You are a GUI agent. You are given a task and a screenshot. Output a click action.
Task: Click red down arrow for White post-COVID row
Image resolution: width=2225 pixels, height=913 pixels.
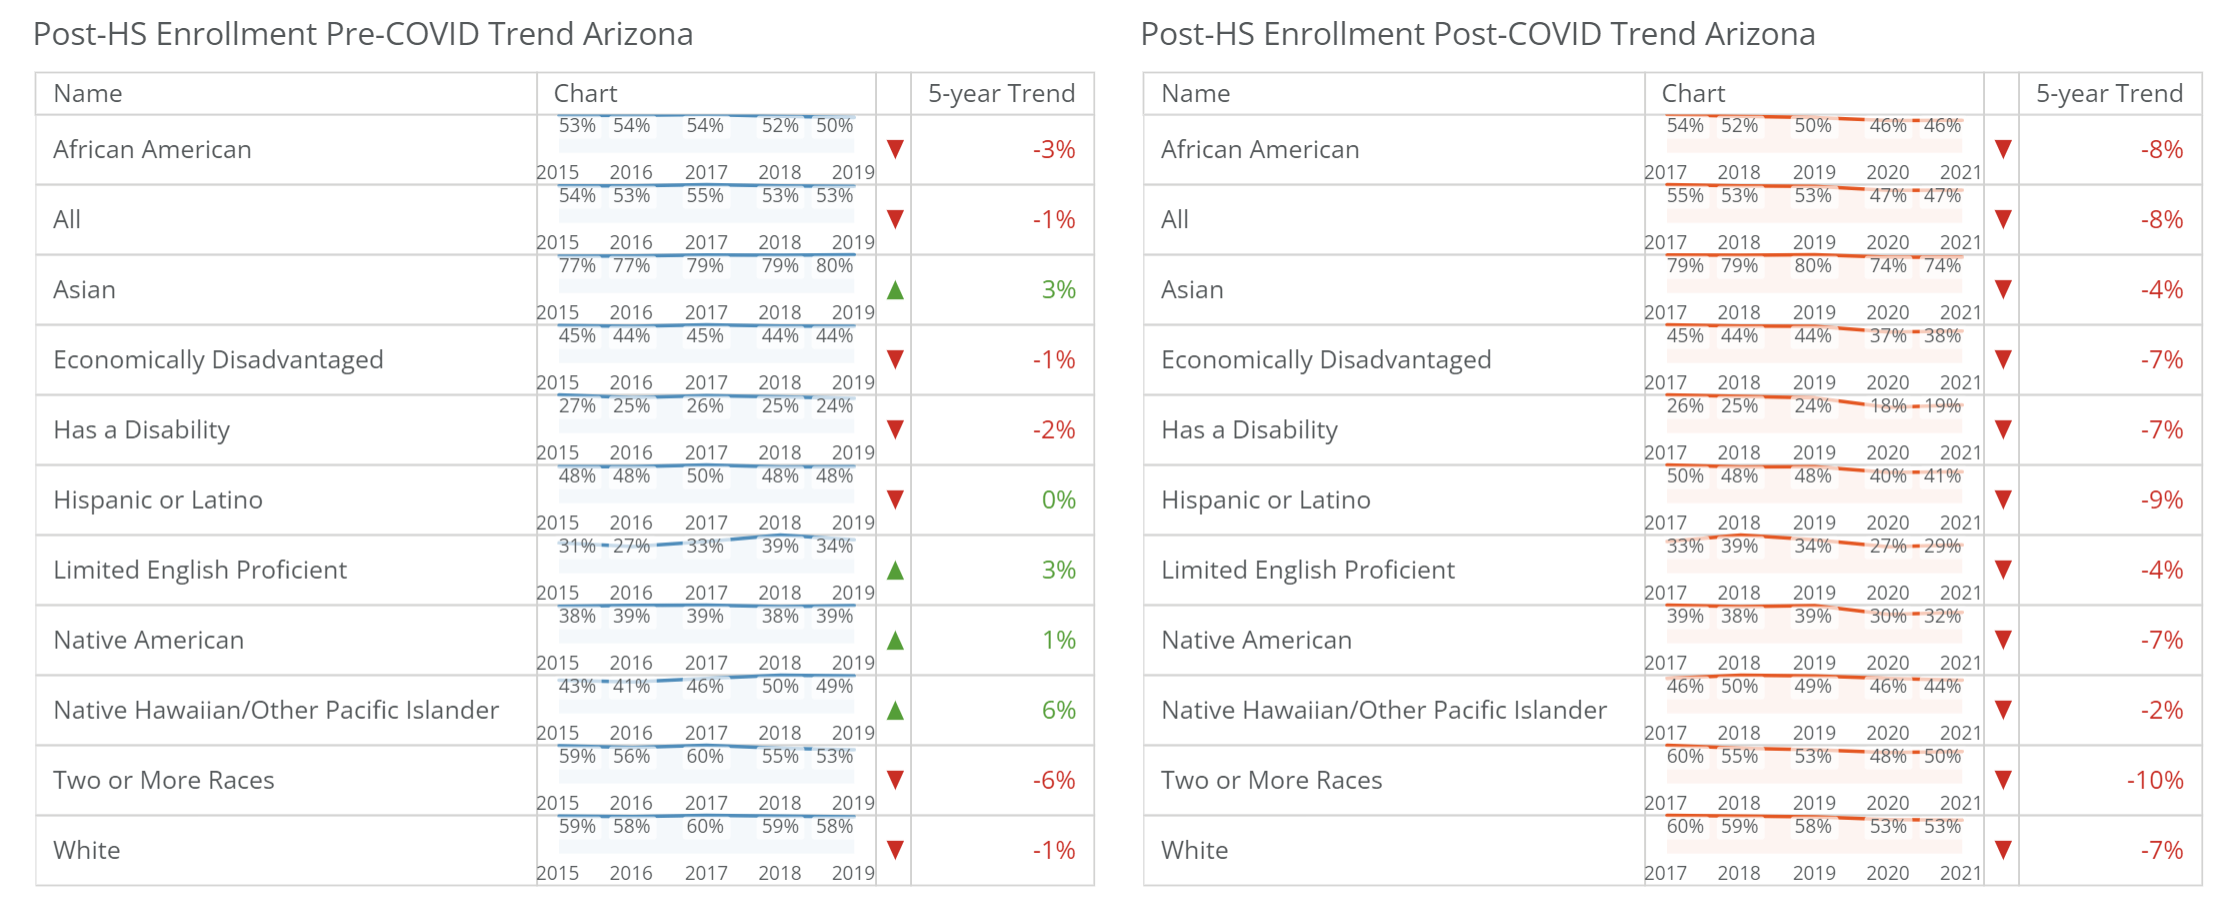pyautogui.click(x=2002, y=850)
